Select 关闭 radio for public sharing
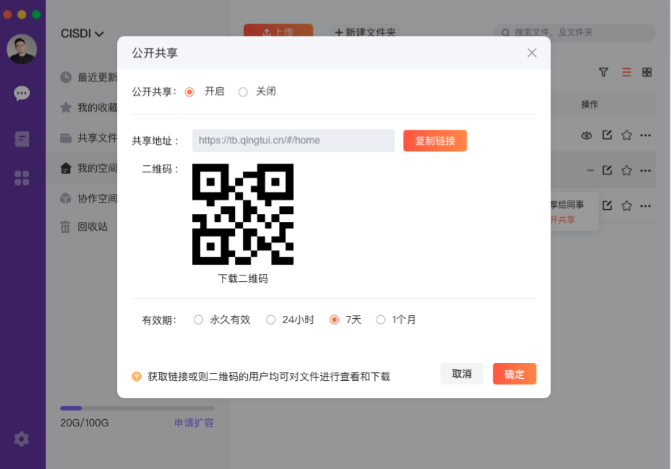The height and width of the screenshot is (469, 671). (243, 92)
